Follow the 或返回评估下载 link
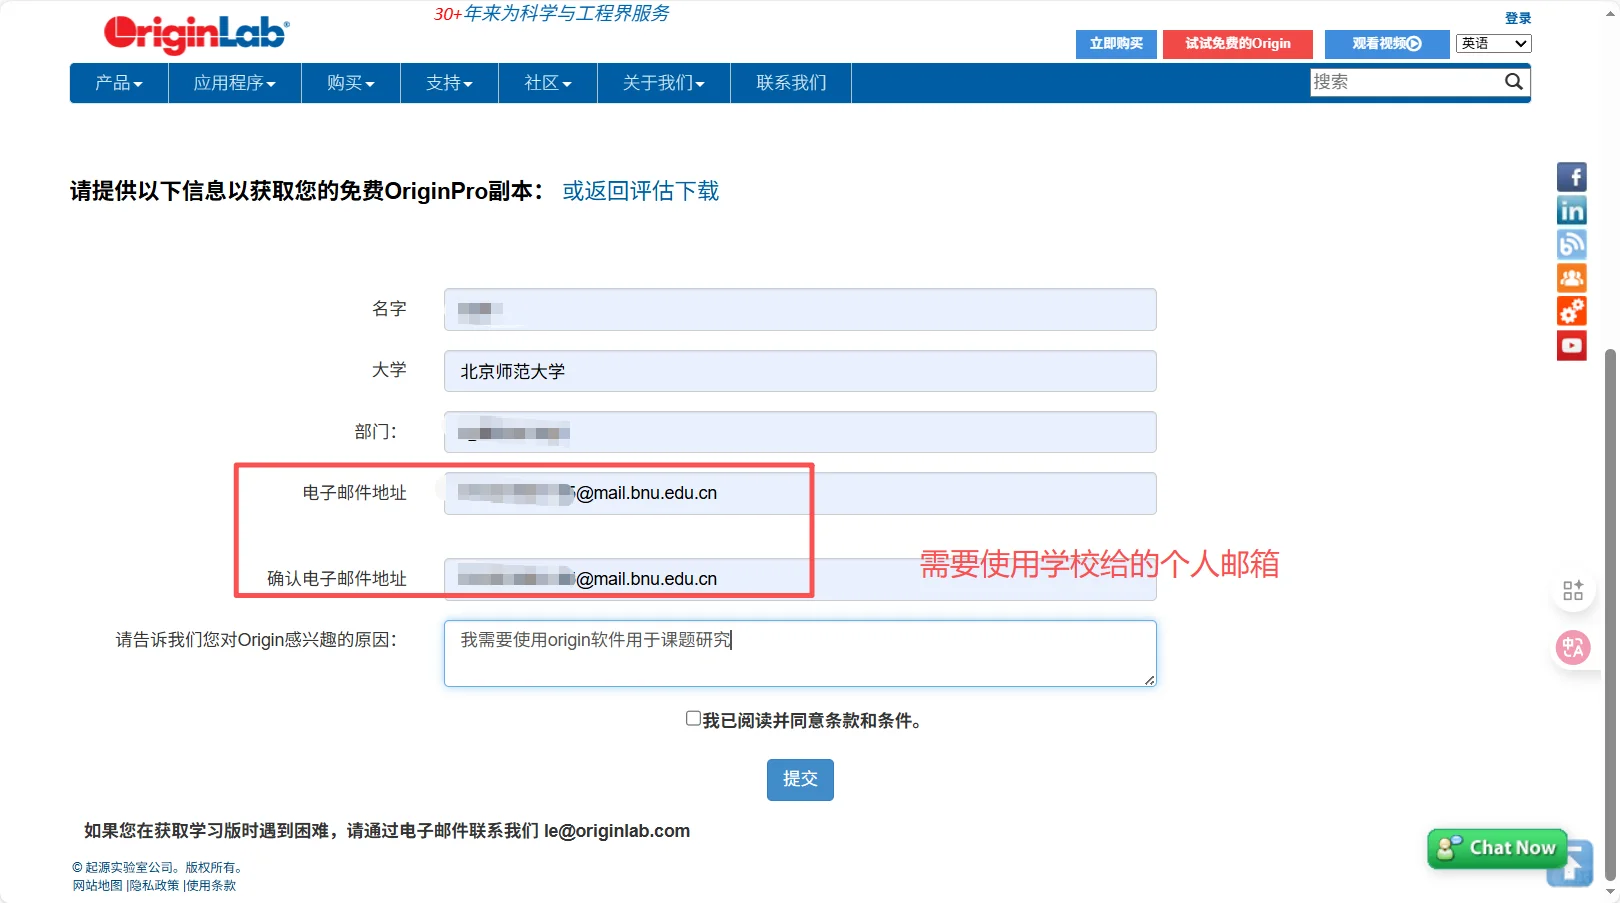This screenshot has width=1620, height=903. pyautogui.click(x=641, y=191)
